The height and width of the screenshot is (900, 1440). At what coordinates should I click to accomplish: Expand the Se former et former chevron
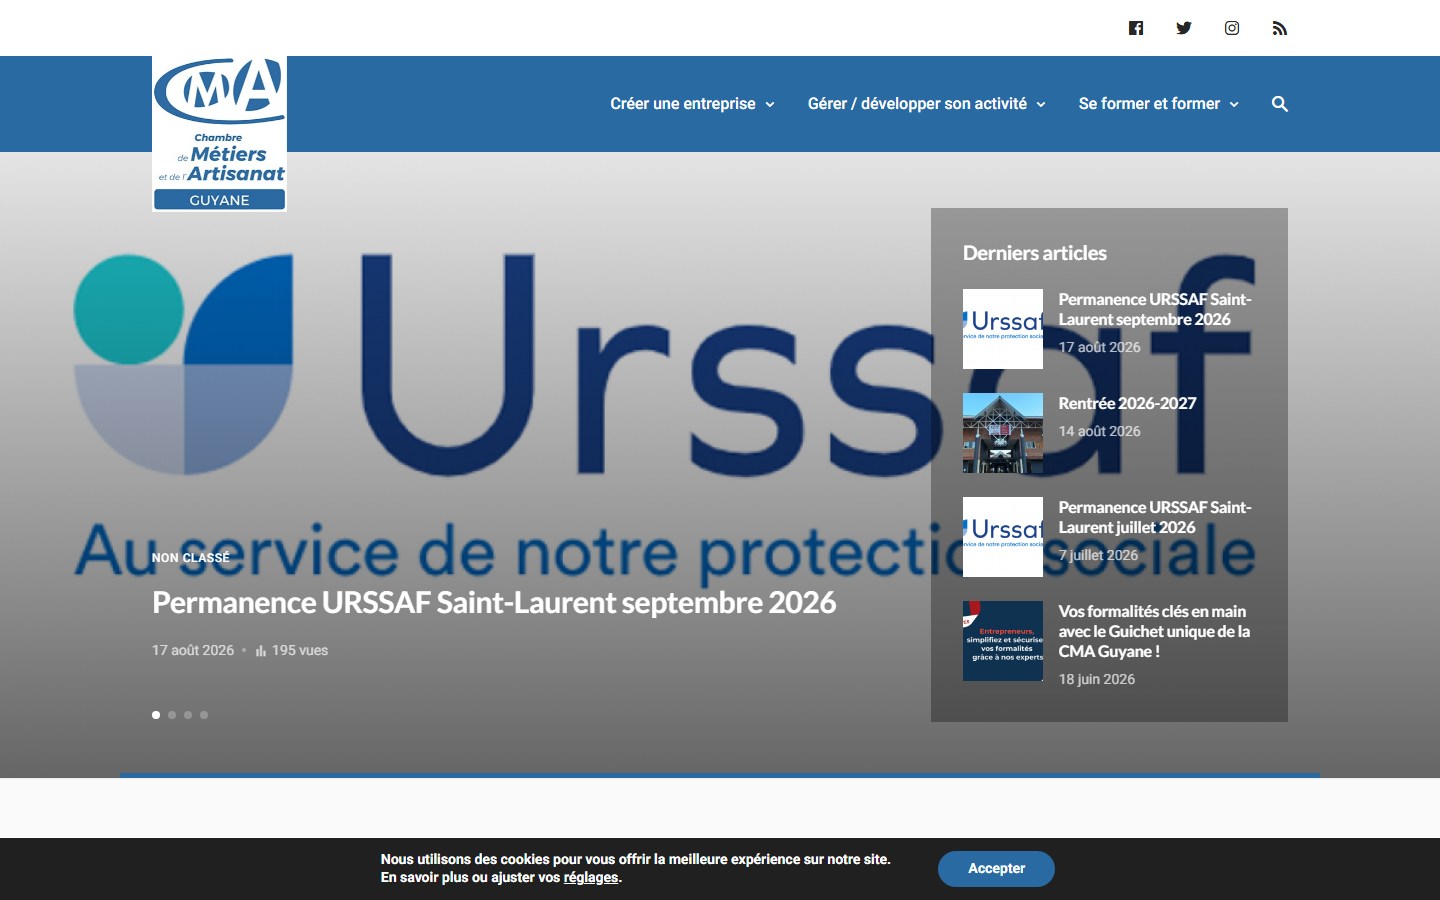click(1234, 105)
